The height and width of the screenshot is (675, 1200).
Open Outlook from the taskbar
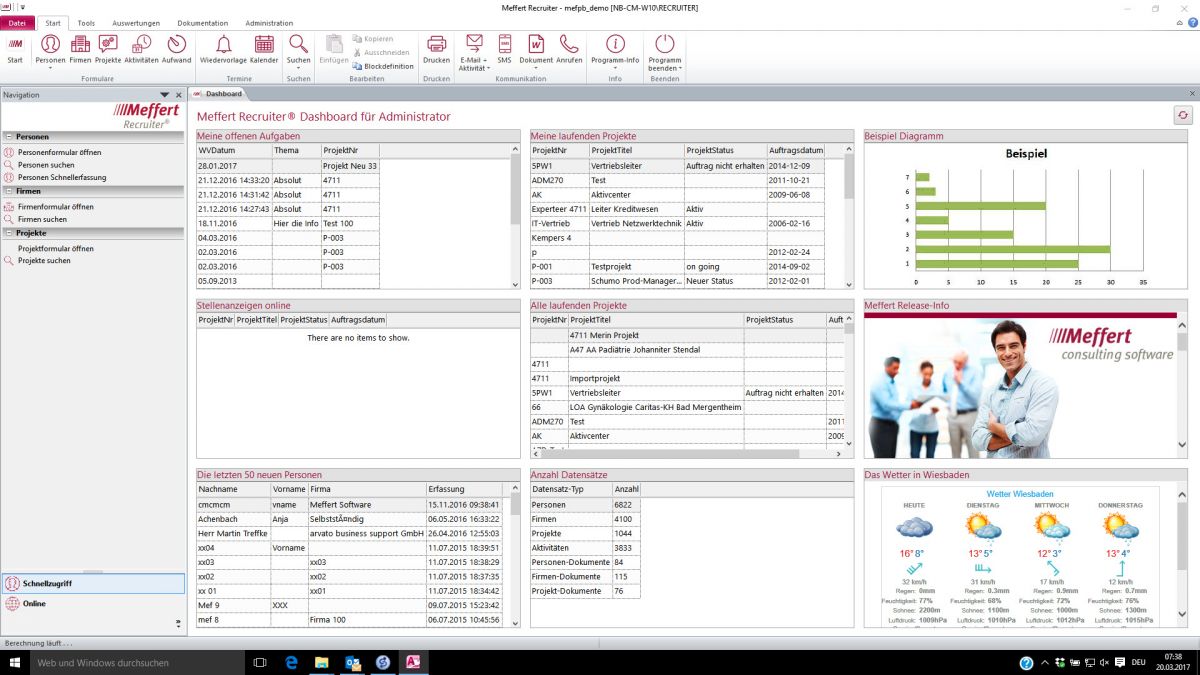(x=352, y=662)
